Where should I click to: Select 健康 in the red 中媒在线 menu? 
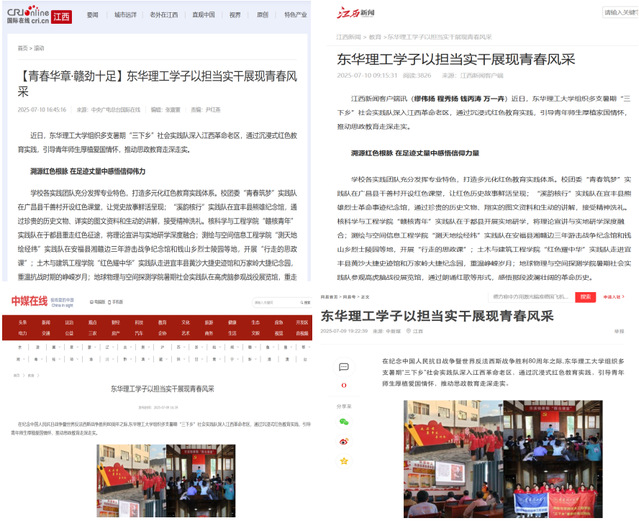(232, 322)
